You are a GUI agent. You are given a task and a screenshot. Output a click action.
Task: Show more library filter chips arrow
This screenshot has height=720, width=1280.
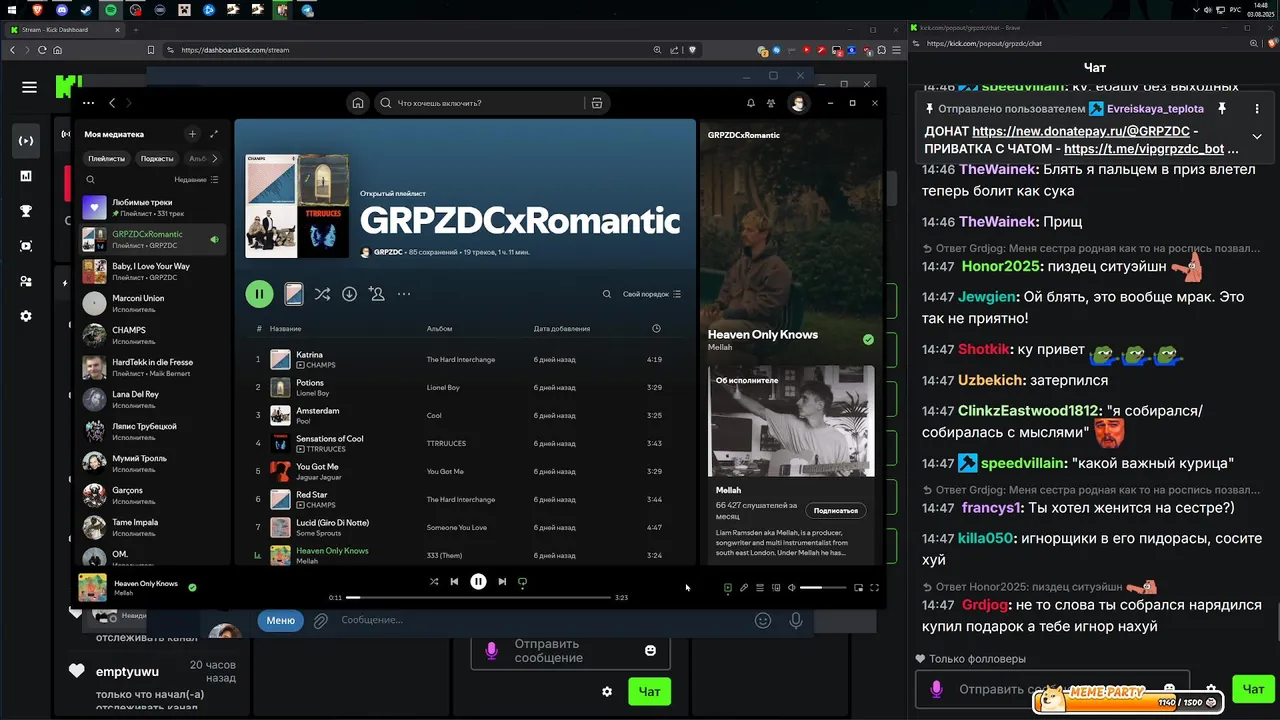coord(214,158)
